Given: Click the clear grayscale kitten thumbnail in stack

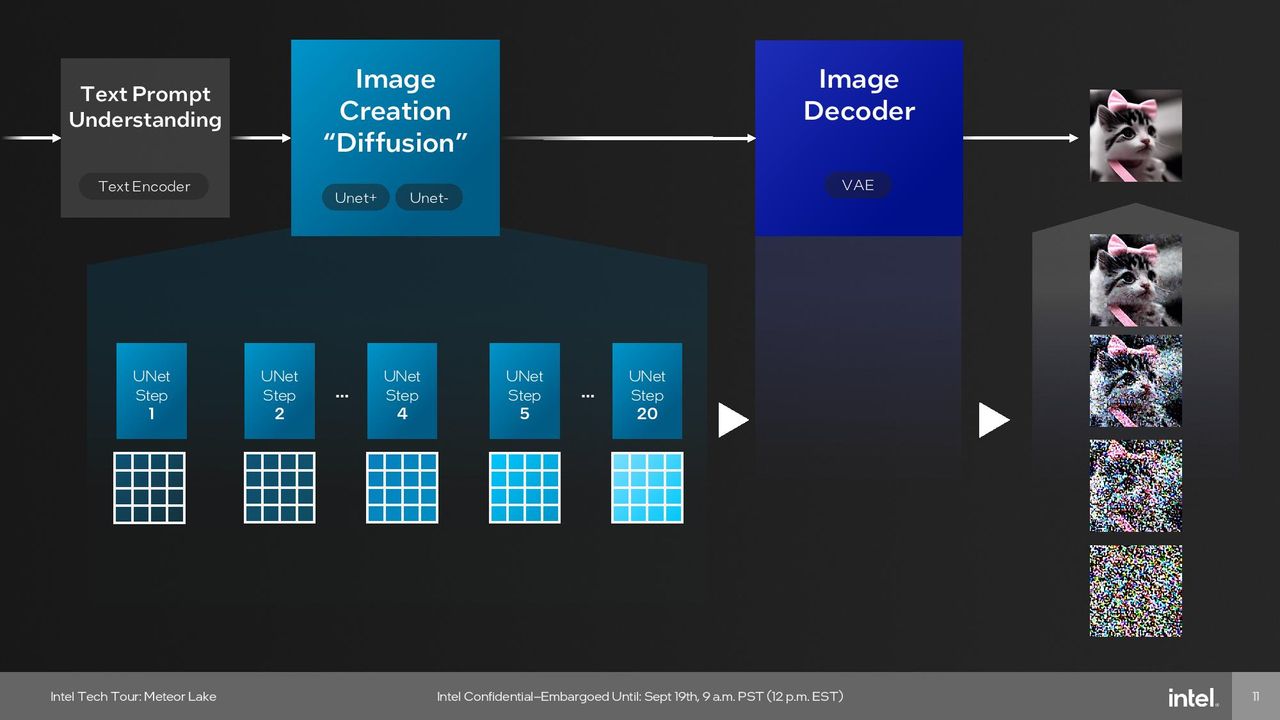Looking at the screenshot, I should (1136, 280).
